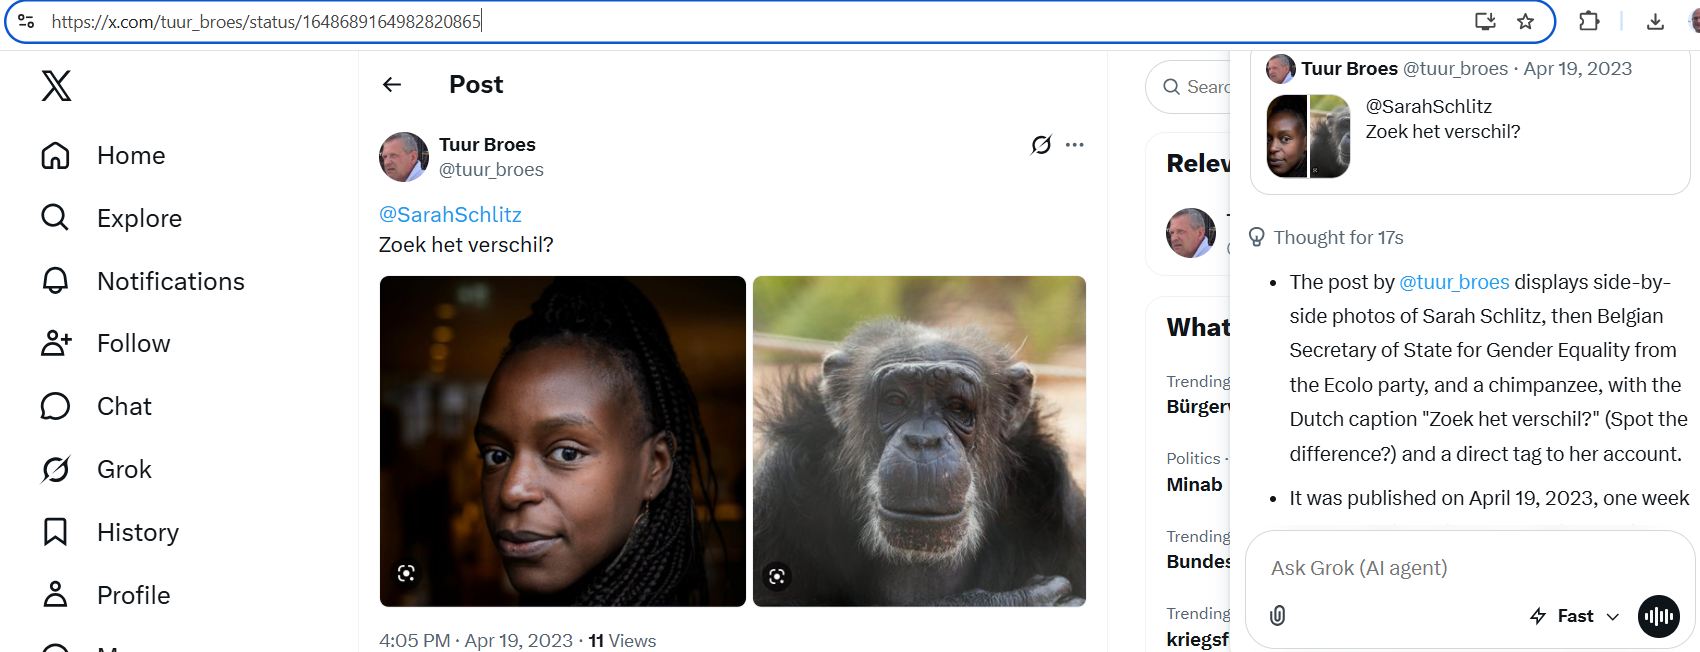Click the Grok icon on the post
This screenshot has width=1700, height=652.
1041,145
